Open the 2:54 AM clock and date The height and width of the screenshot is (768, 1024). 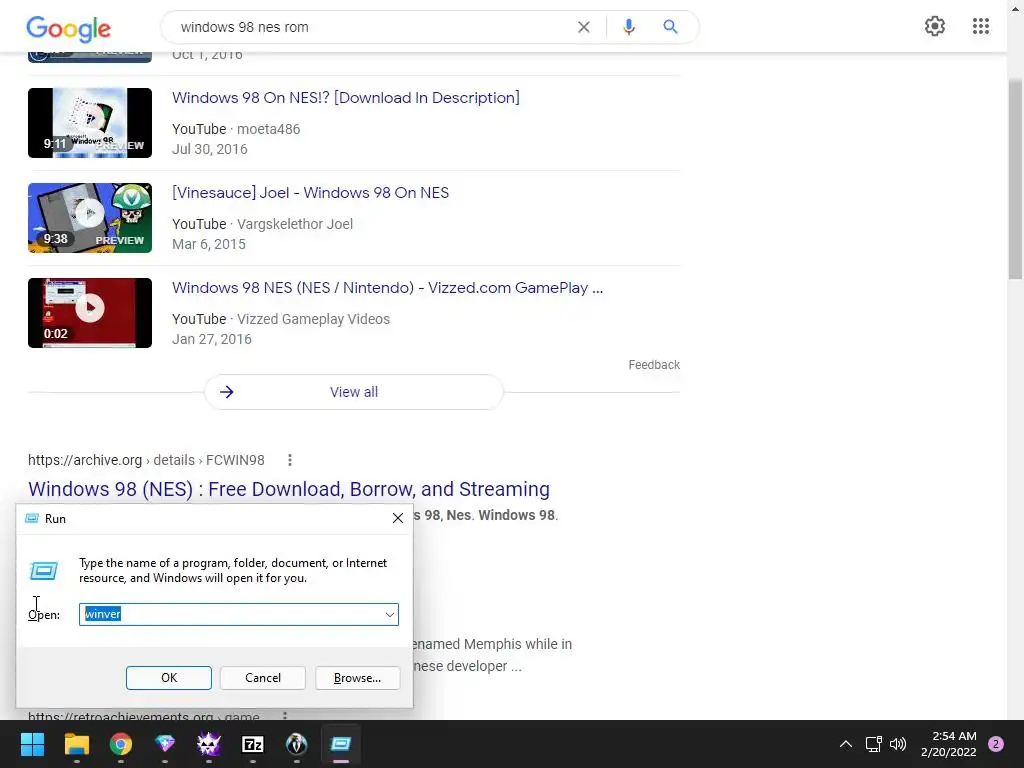pyautogui.click(x=948, y=744)
